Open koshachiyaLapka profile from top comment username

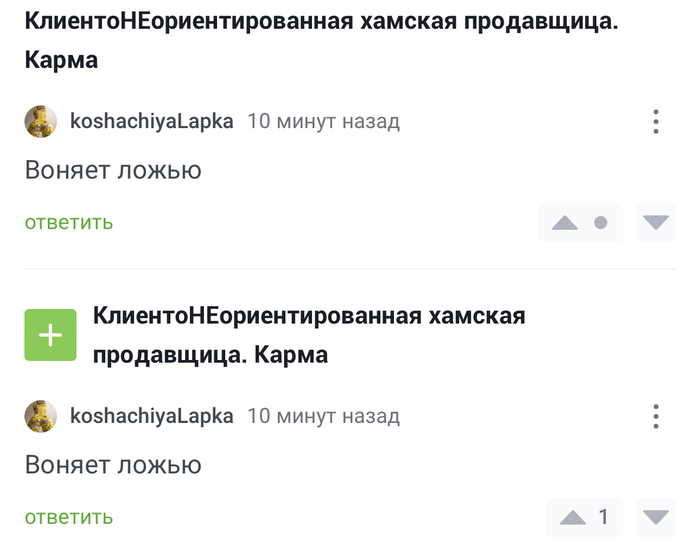click(152, 122)
